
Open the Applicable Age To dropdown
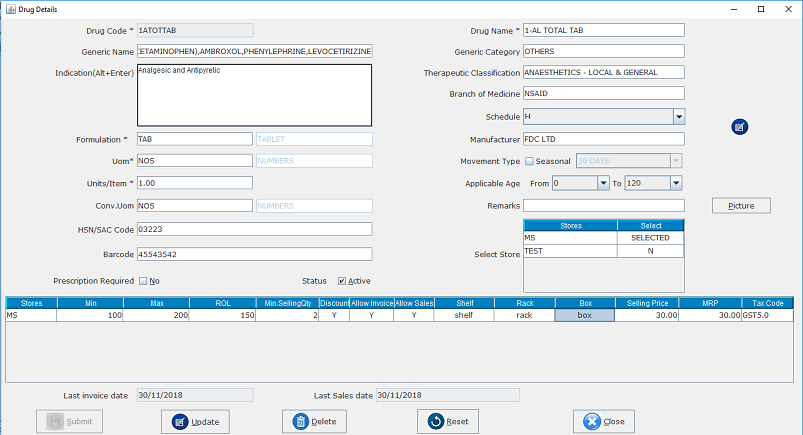pos(677,183)
